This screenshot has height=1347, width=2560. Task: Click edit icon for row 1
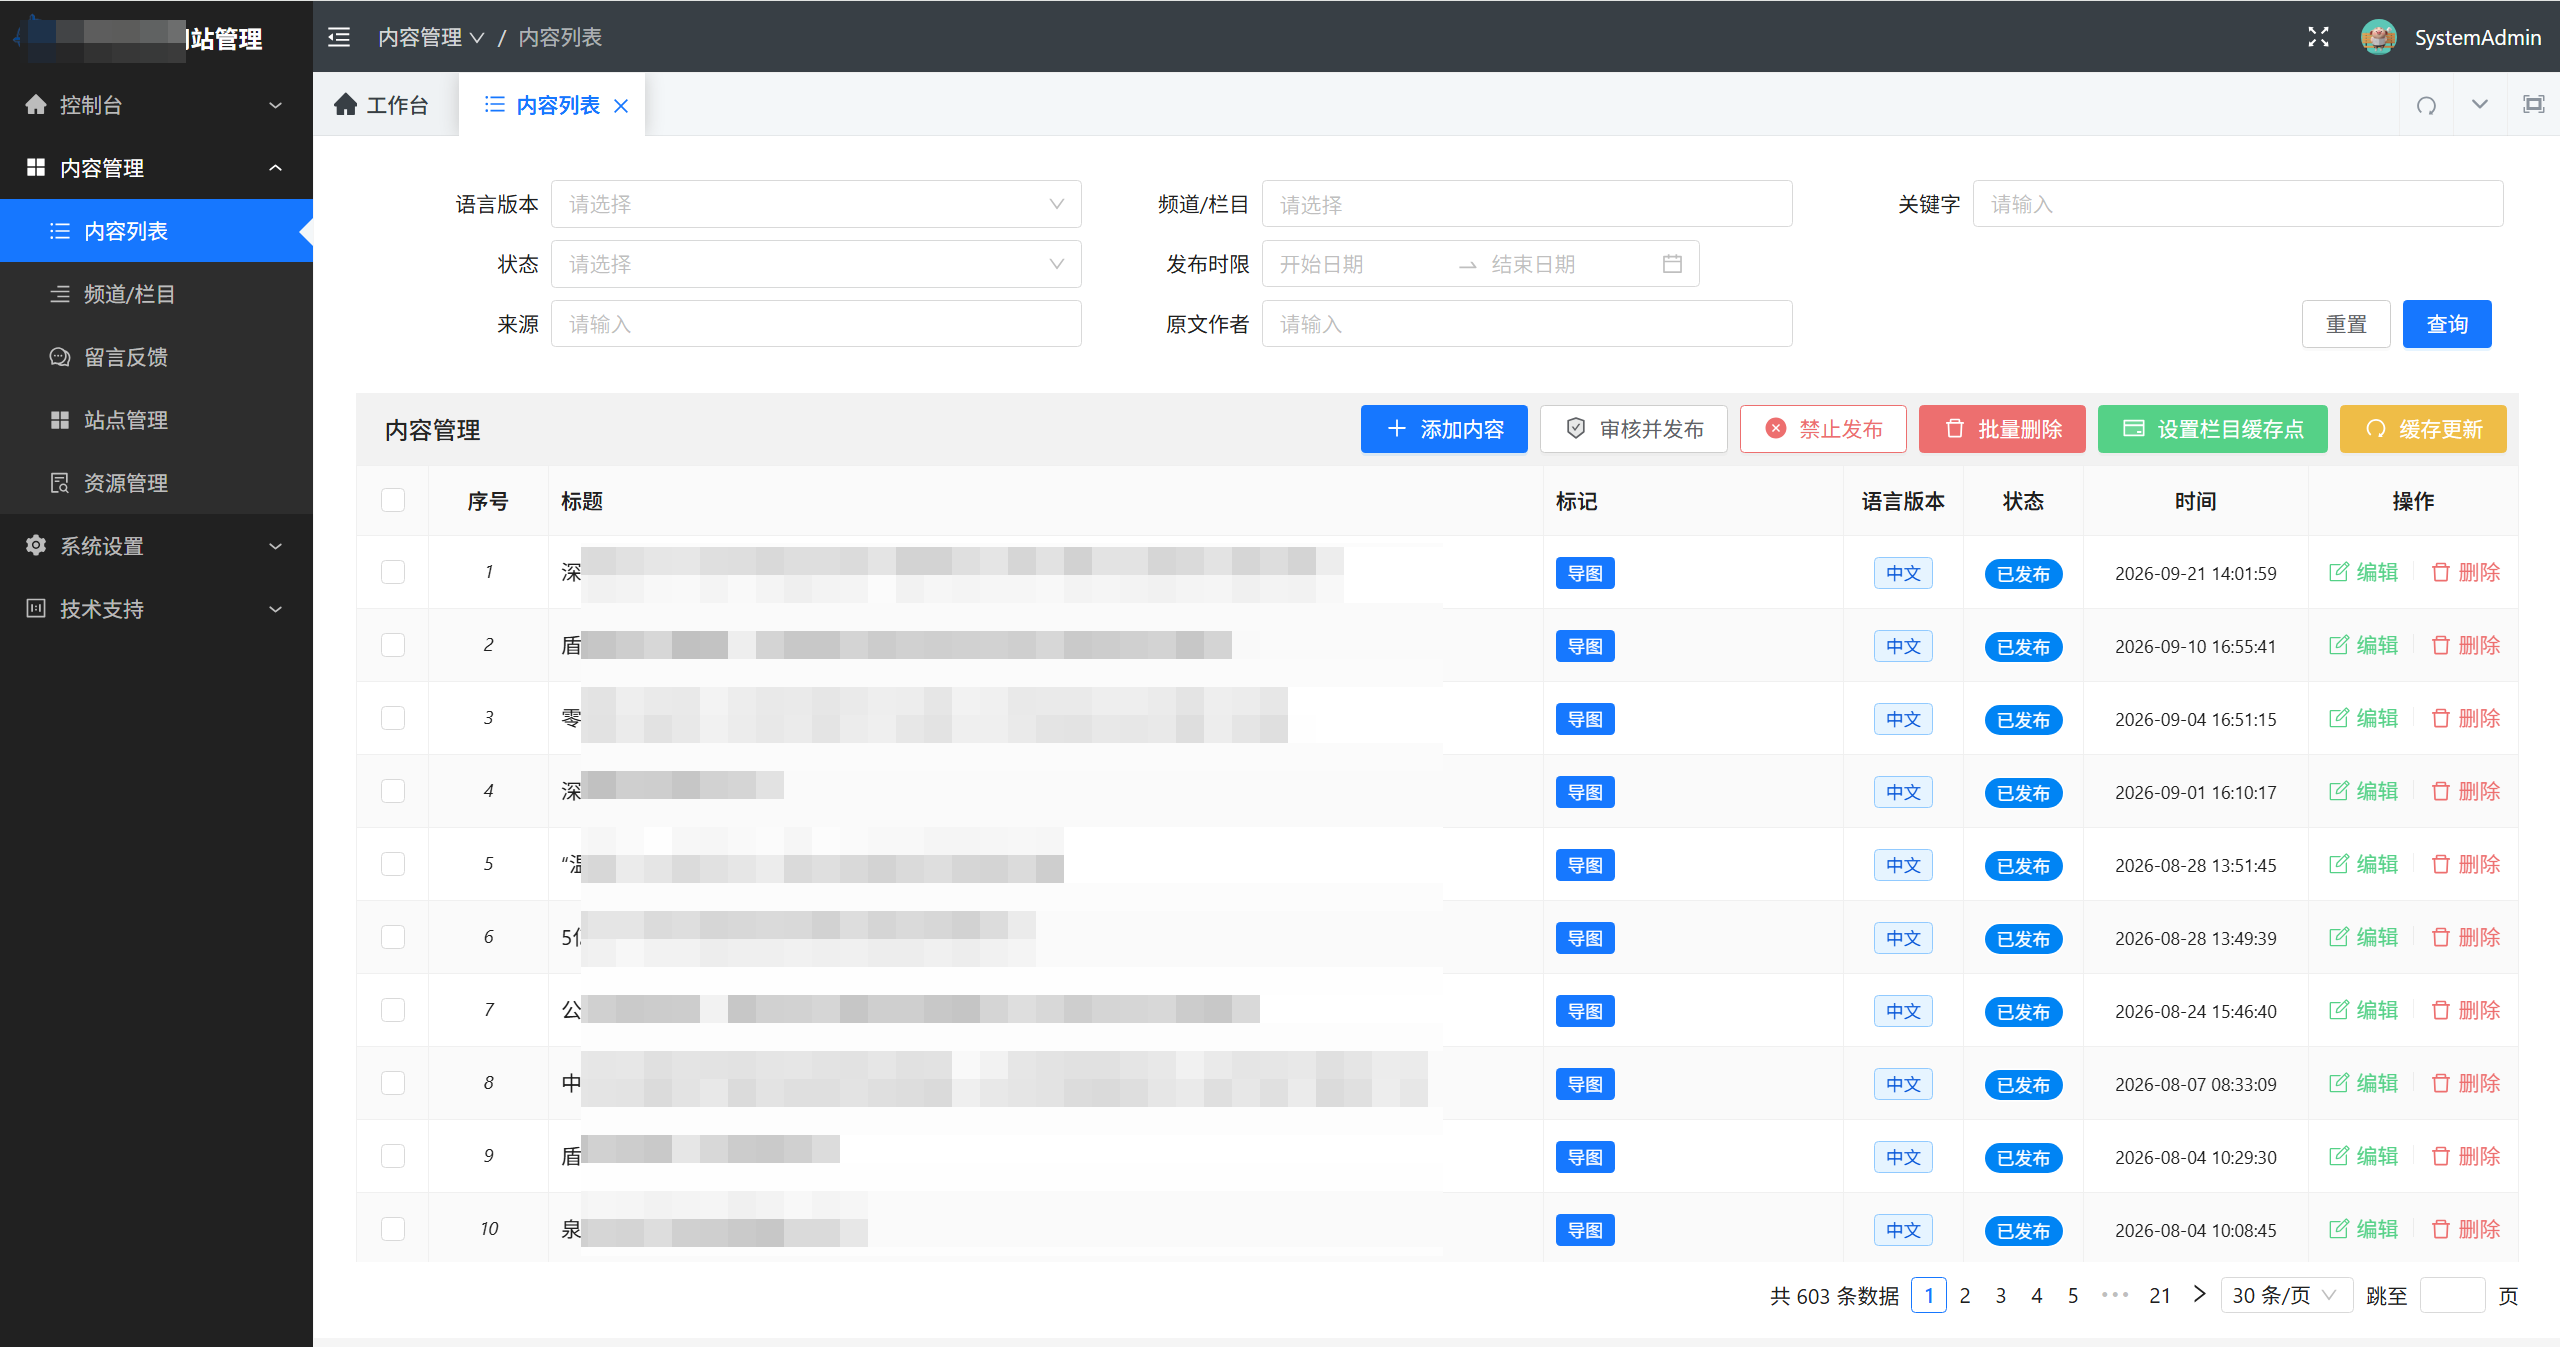point(2338,572)
